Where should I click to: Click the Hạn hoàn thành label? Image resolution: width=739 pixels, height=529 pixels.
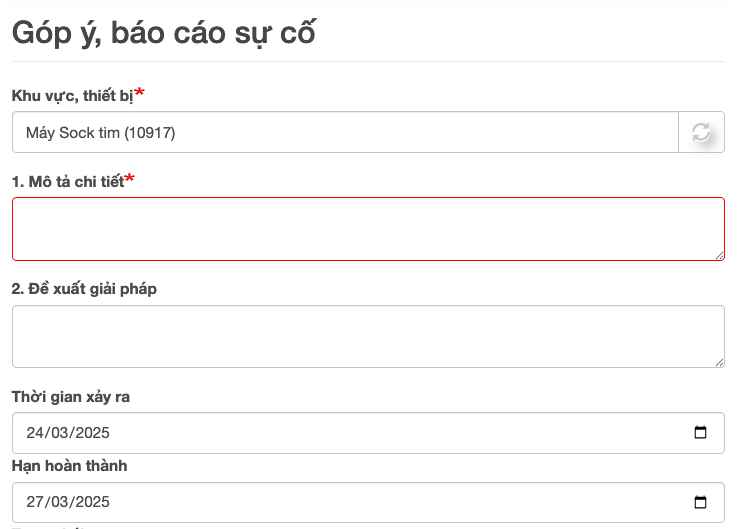[69, 466]
